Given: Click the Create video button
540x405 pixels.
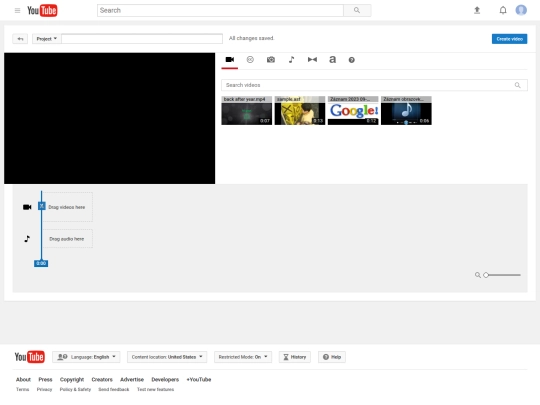Looking at the screenshot, I should pos(509,39).
